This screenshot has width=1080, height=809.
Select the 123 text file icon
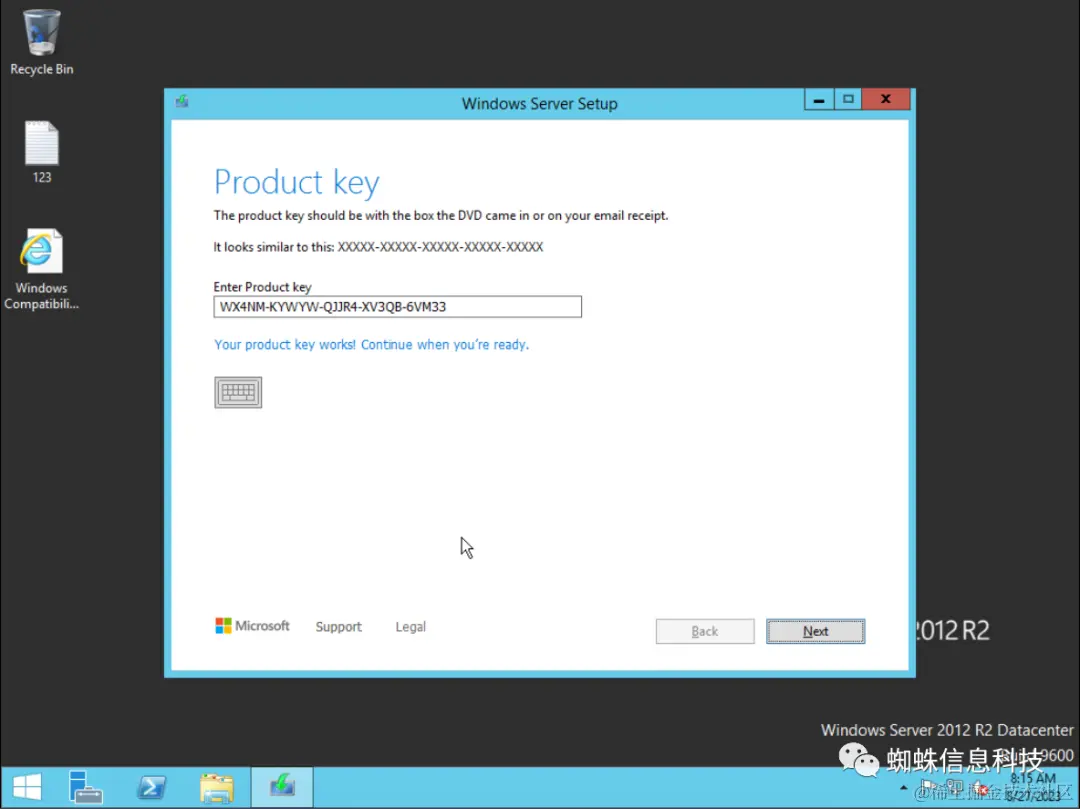coord(41,152)
